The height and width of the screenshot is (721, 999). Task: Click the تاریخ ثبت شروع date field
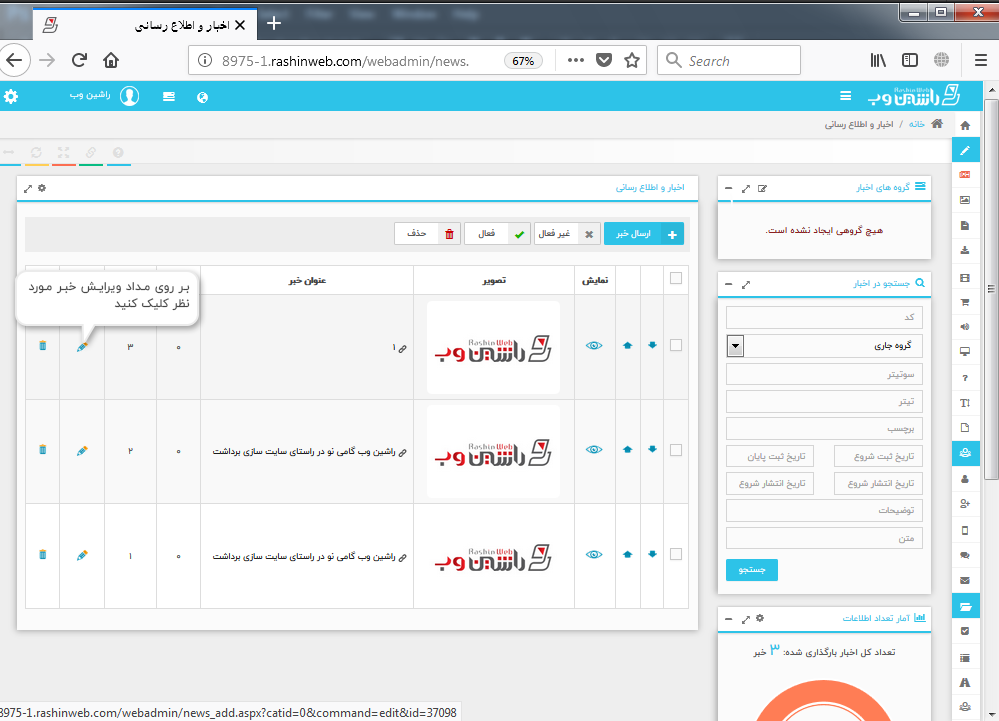coord(879,456)
